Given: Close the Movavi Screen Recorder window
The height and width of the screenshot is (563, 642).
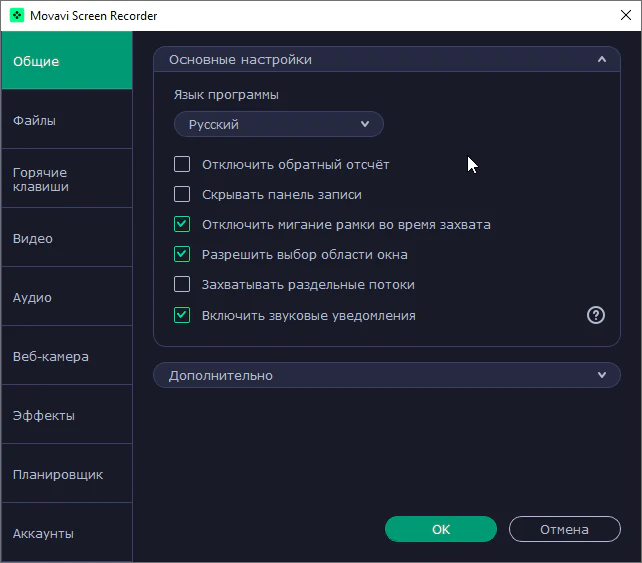Looking at the screenshot, I should (x=626, y=16).
